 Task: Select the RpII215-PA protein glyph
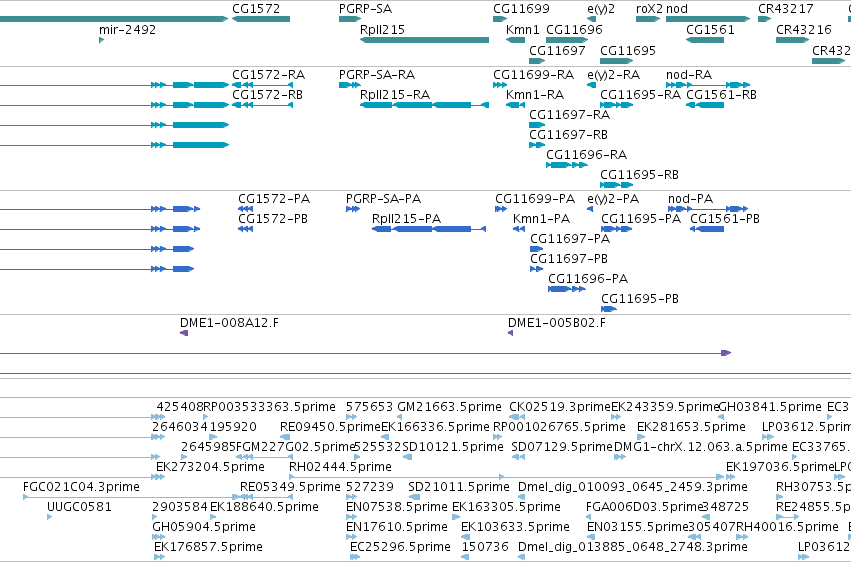click(429, 229)
